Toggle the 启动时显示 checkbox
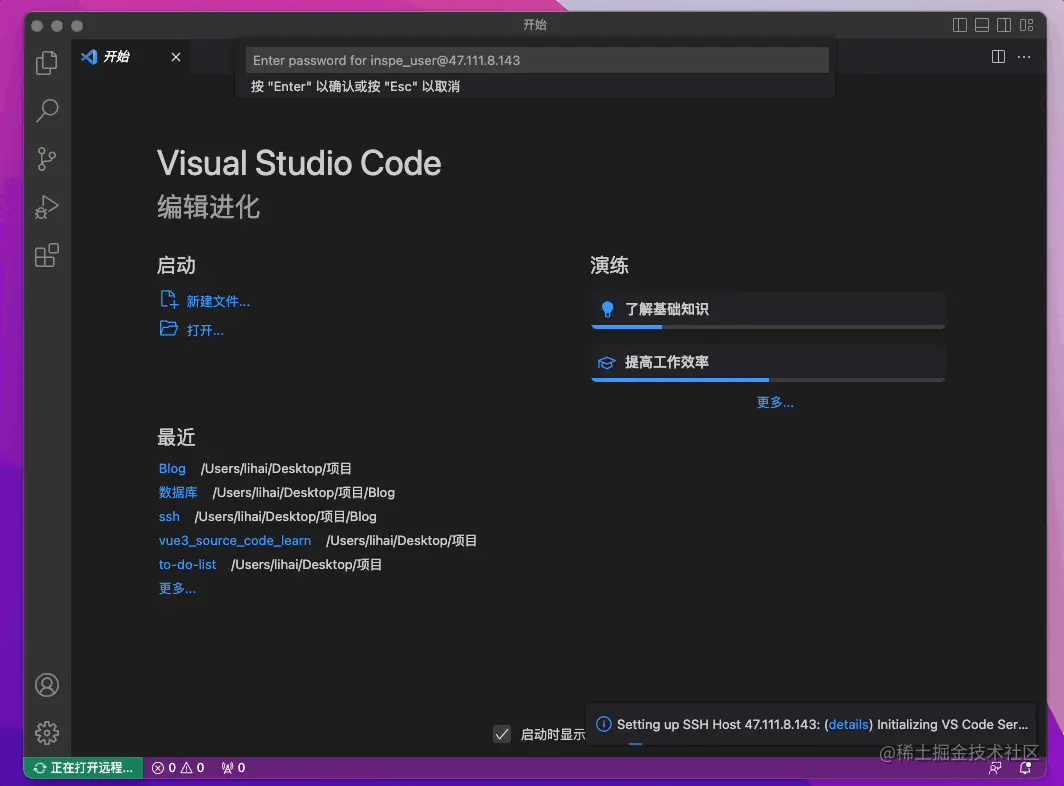 [x=502, y=734]
